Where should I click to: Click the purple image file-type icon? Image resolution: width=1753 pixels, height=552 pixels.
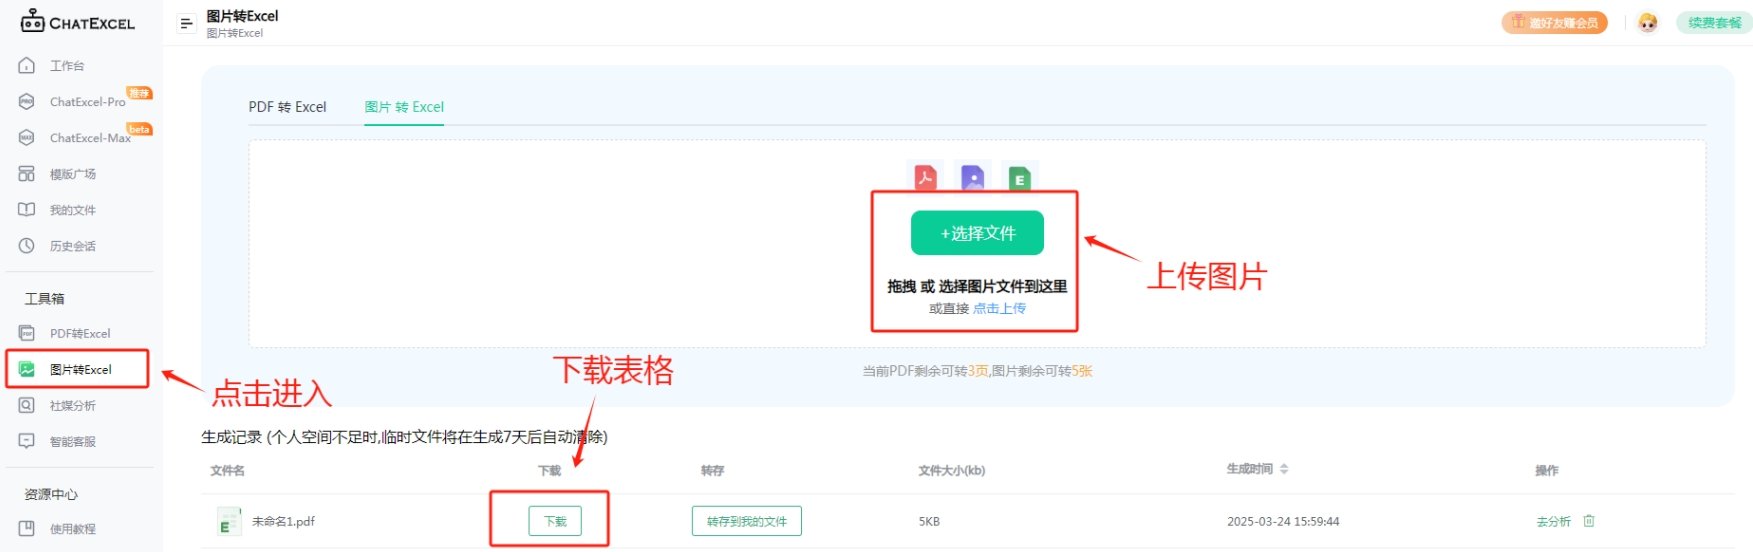click(972, 177)
